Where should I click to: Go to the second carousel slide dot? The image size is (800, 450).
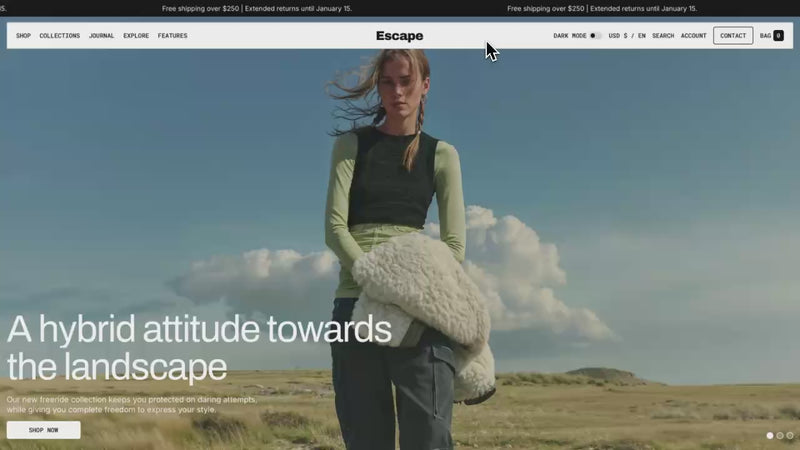point(780,436)
